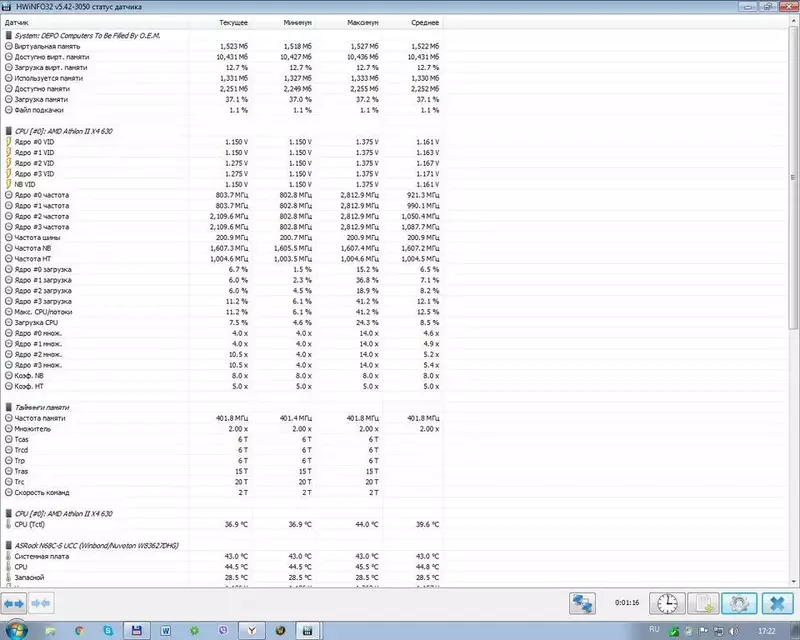Viewport: 800px width, 640px height.
Task: Select the Множитель row
Action: click(x=222, y=429)
